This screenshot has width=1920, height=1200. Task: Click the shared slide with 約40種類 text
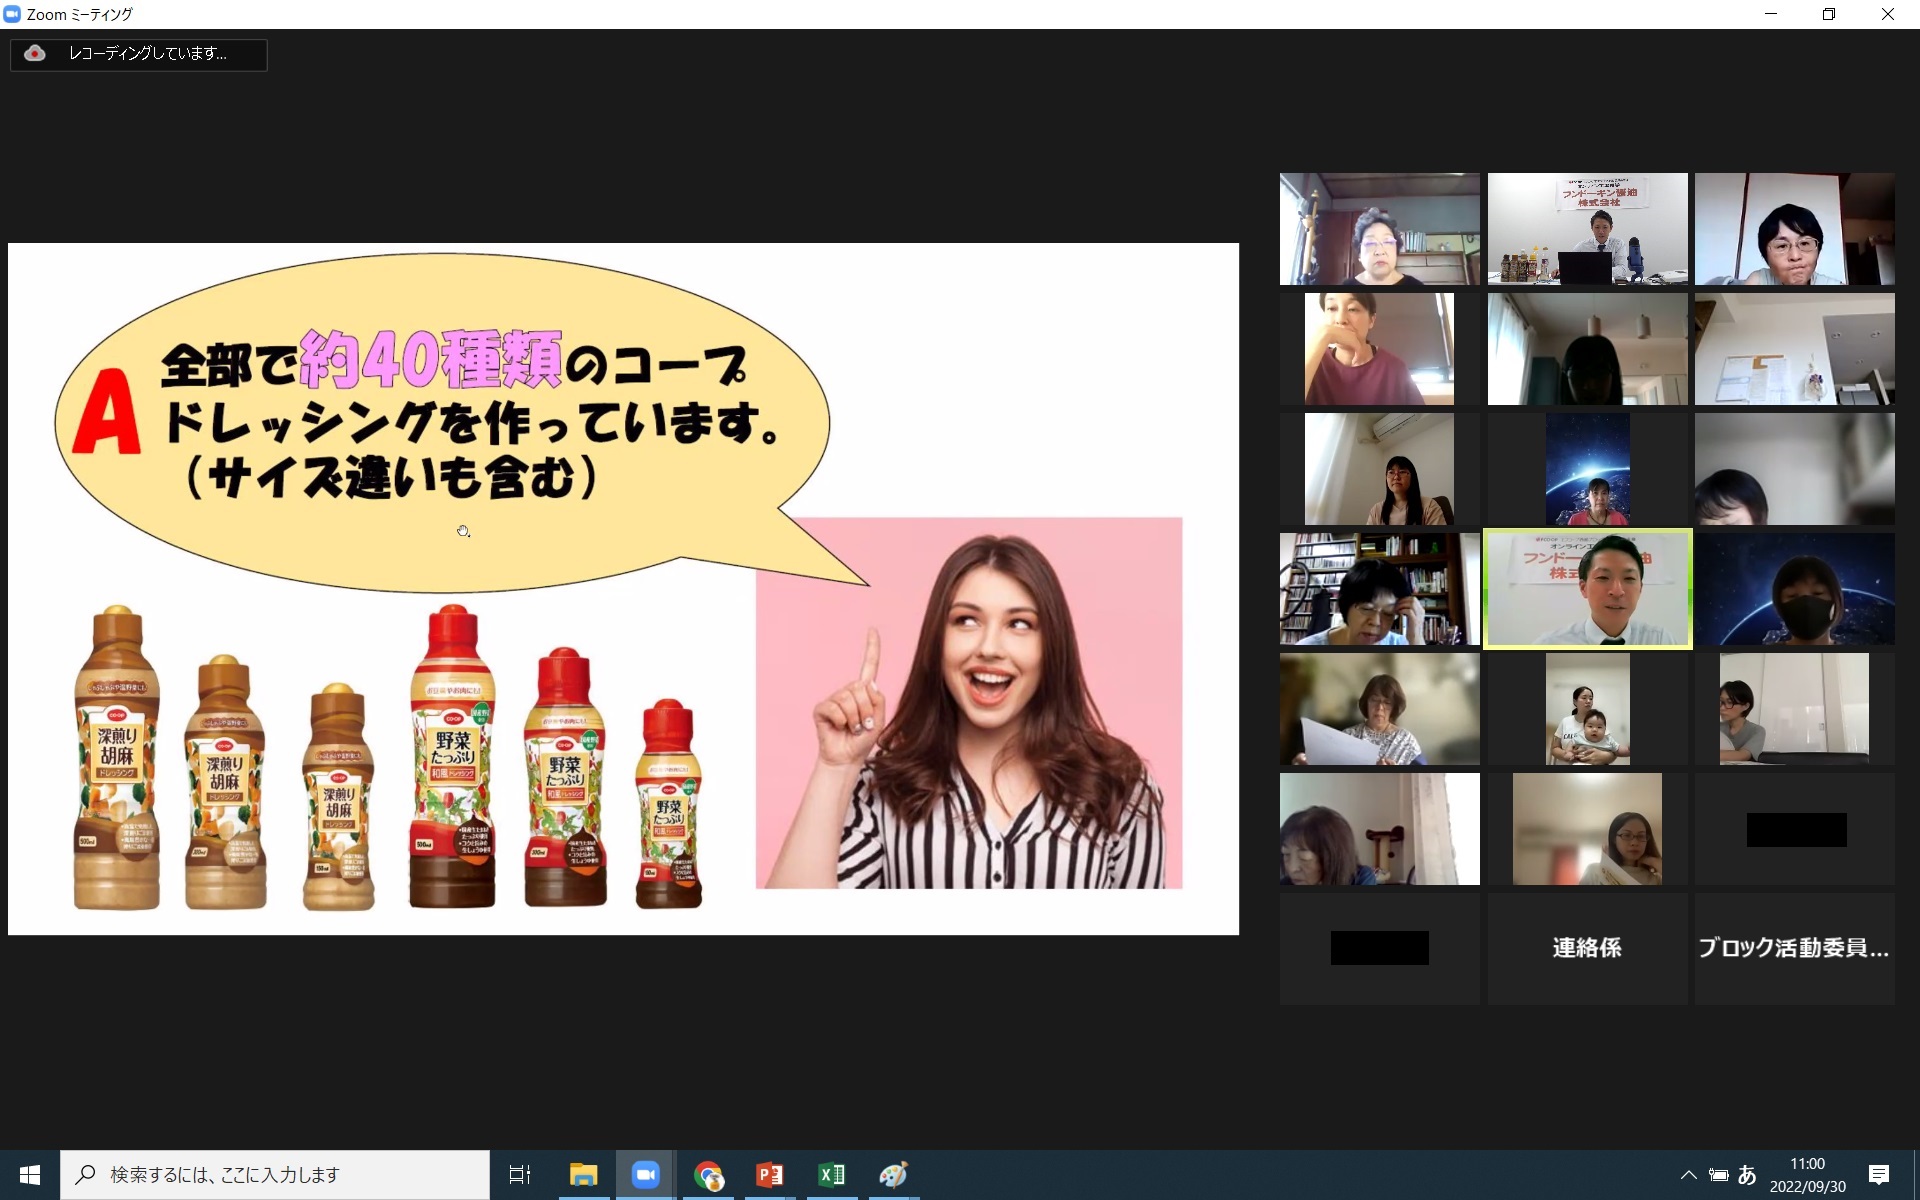623,589
